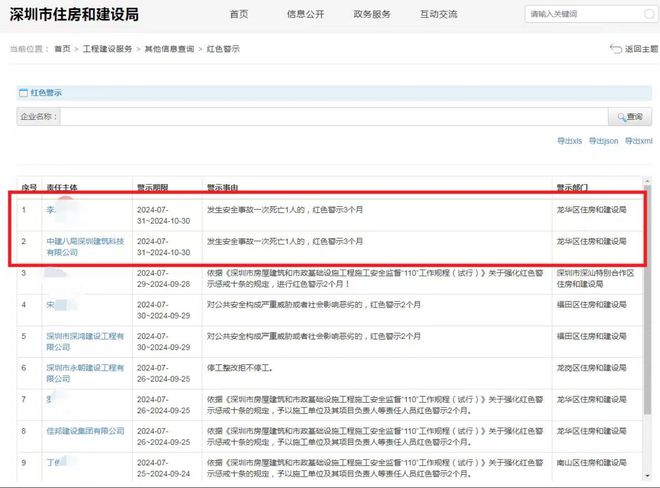Viewport: 660px width, 488px height.
Task: Open 中建八局深圳建筑科技有限公司 entry link
Action: 85,247
